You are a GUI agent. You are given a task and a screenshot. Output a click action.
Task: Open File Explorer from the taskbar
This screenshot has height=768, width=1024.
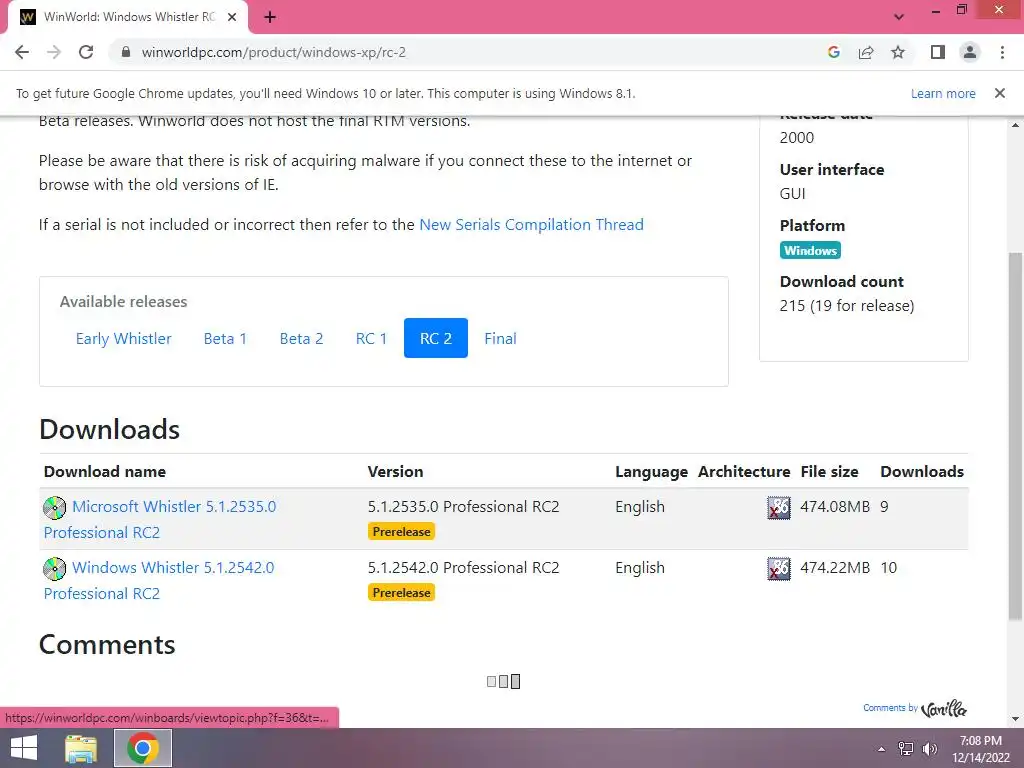(x=81, y=748)
